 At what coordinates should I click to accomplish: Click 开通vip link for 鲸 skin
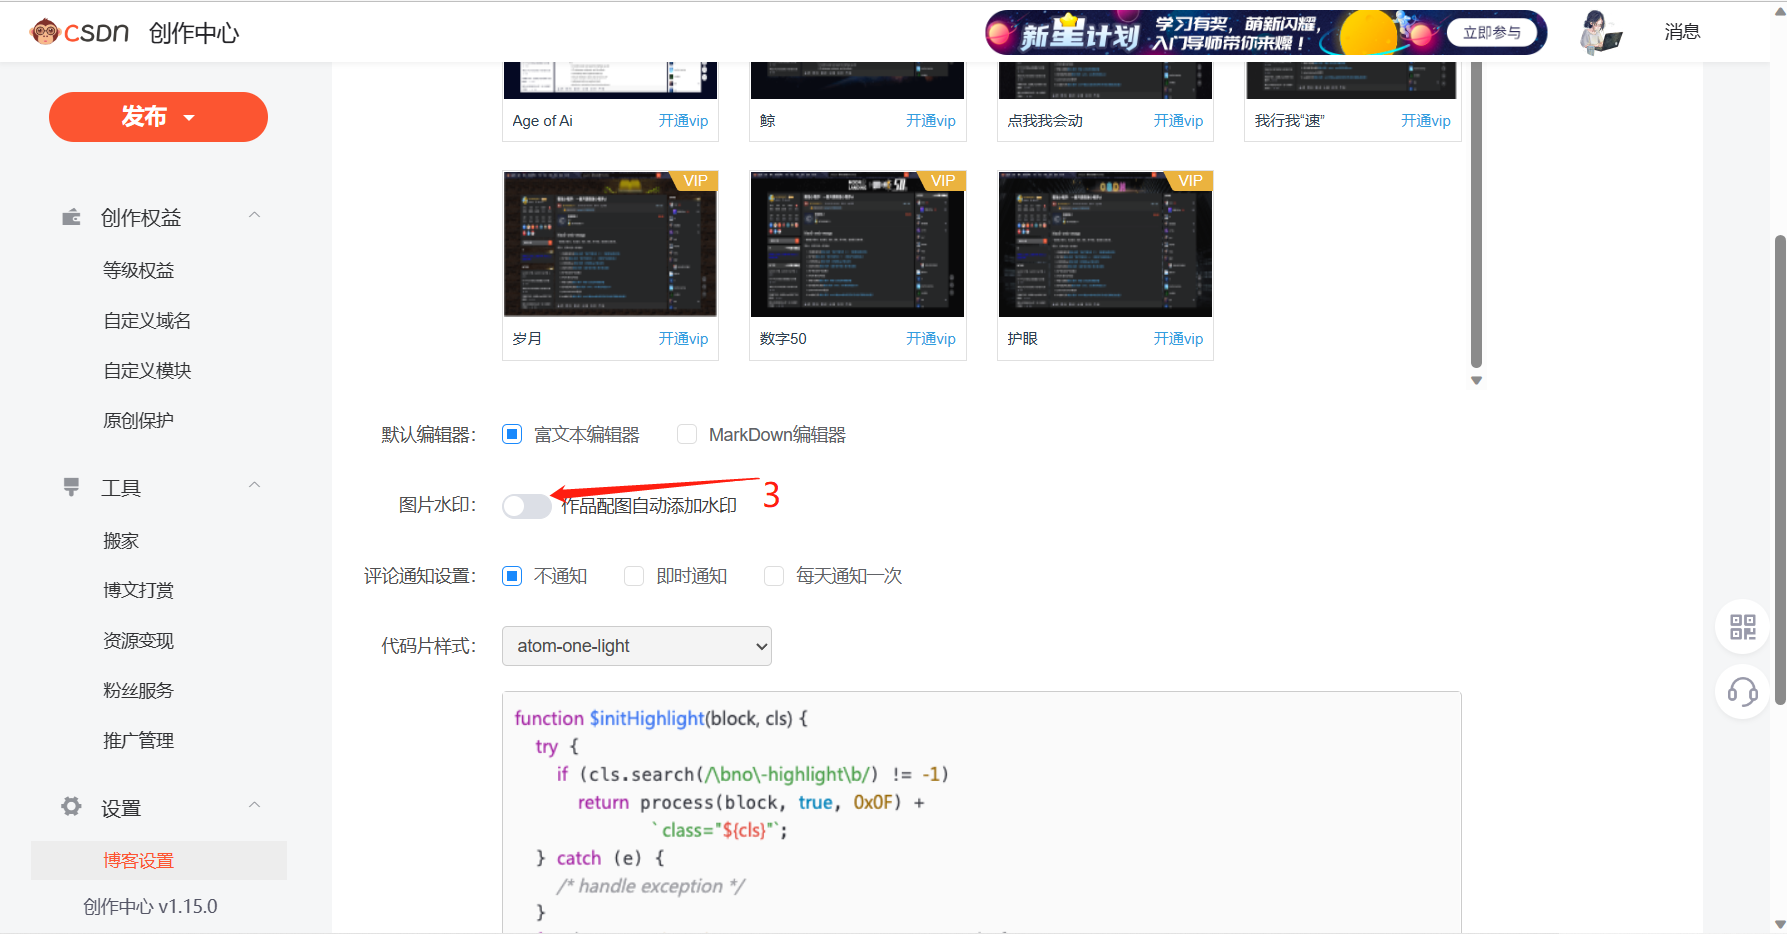(931, 121)
